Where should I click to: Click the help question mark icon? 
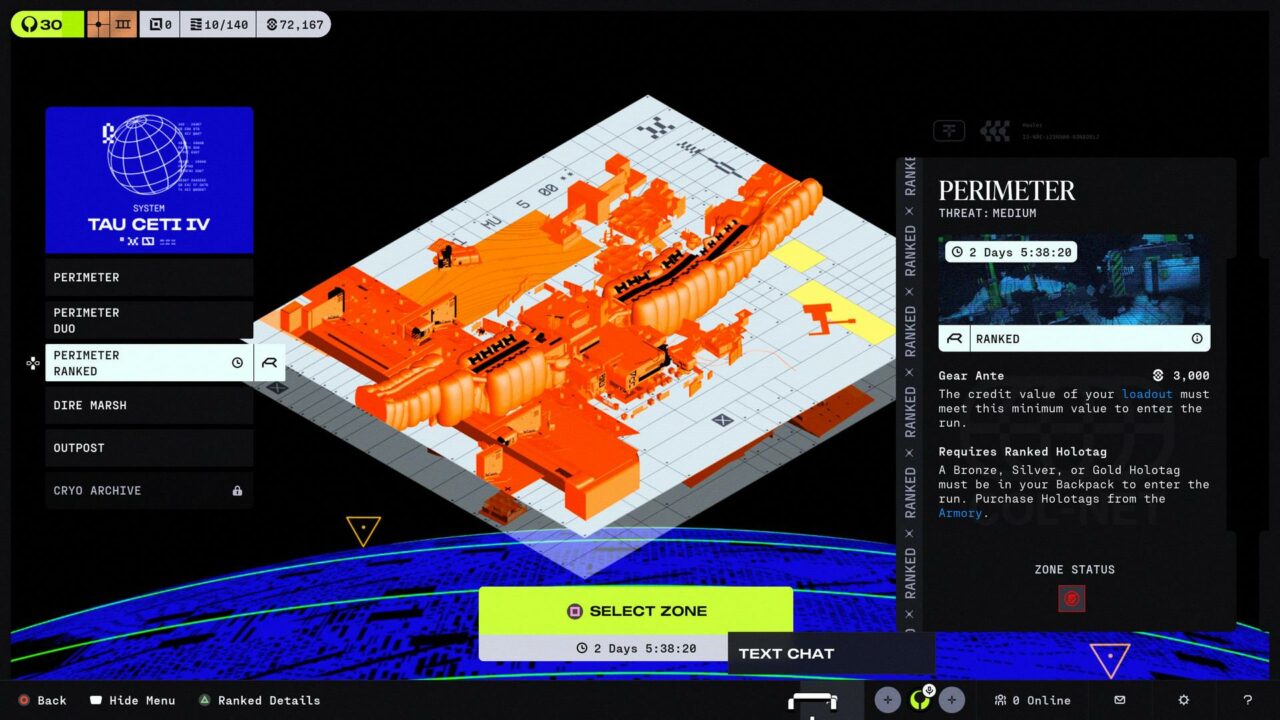[x=1247, y=700]
